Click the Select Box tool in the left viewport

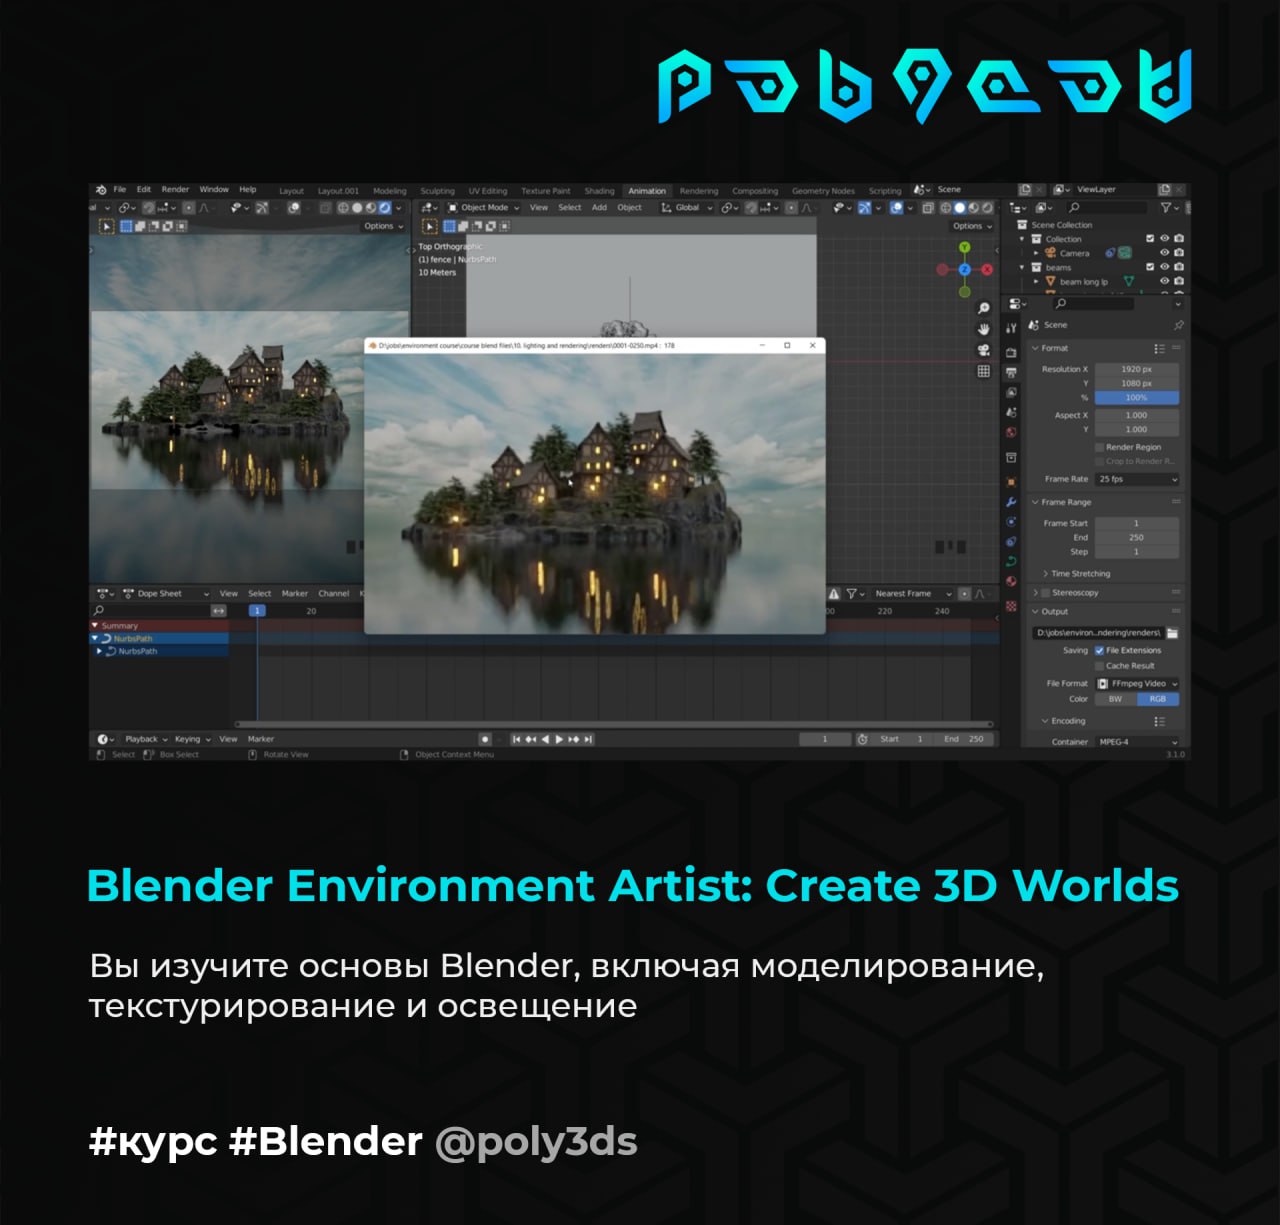pyautogui.click(x=106, y=226)
